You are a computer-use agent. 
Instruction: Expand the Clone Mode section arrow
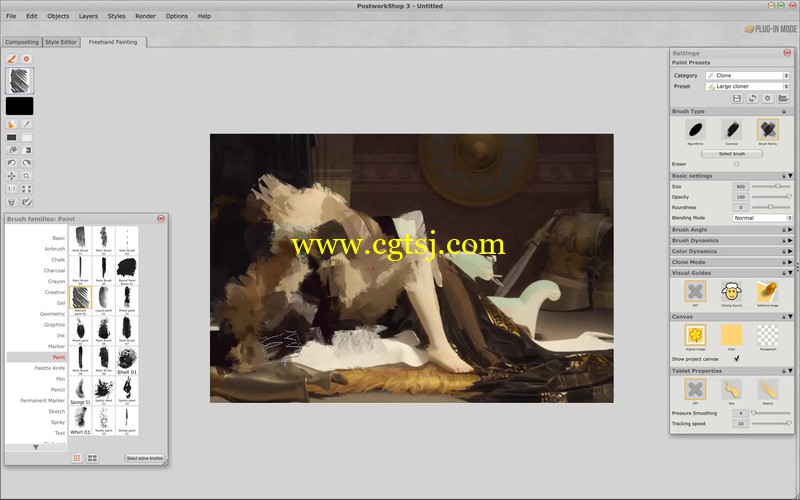(790, 262)
